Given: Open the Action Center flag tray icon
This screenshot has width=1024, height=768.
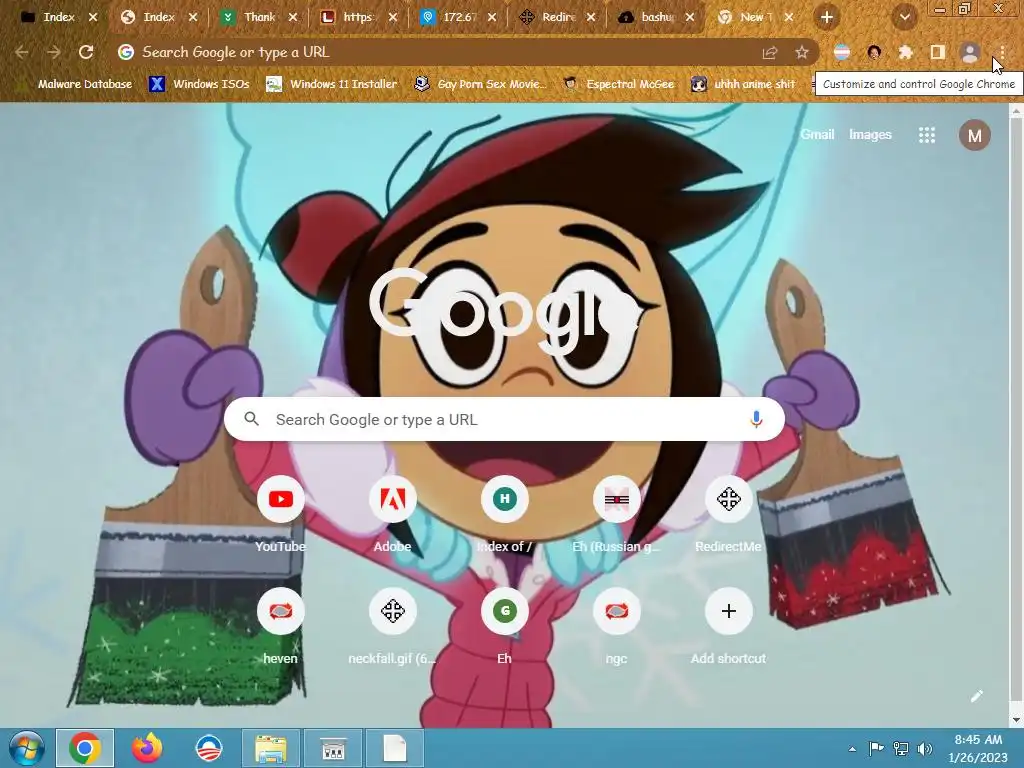Looking at the screenshot, I should coord(876,748).
